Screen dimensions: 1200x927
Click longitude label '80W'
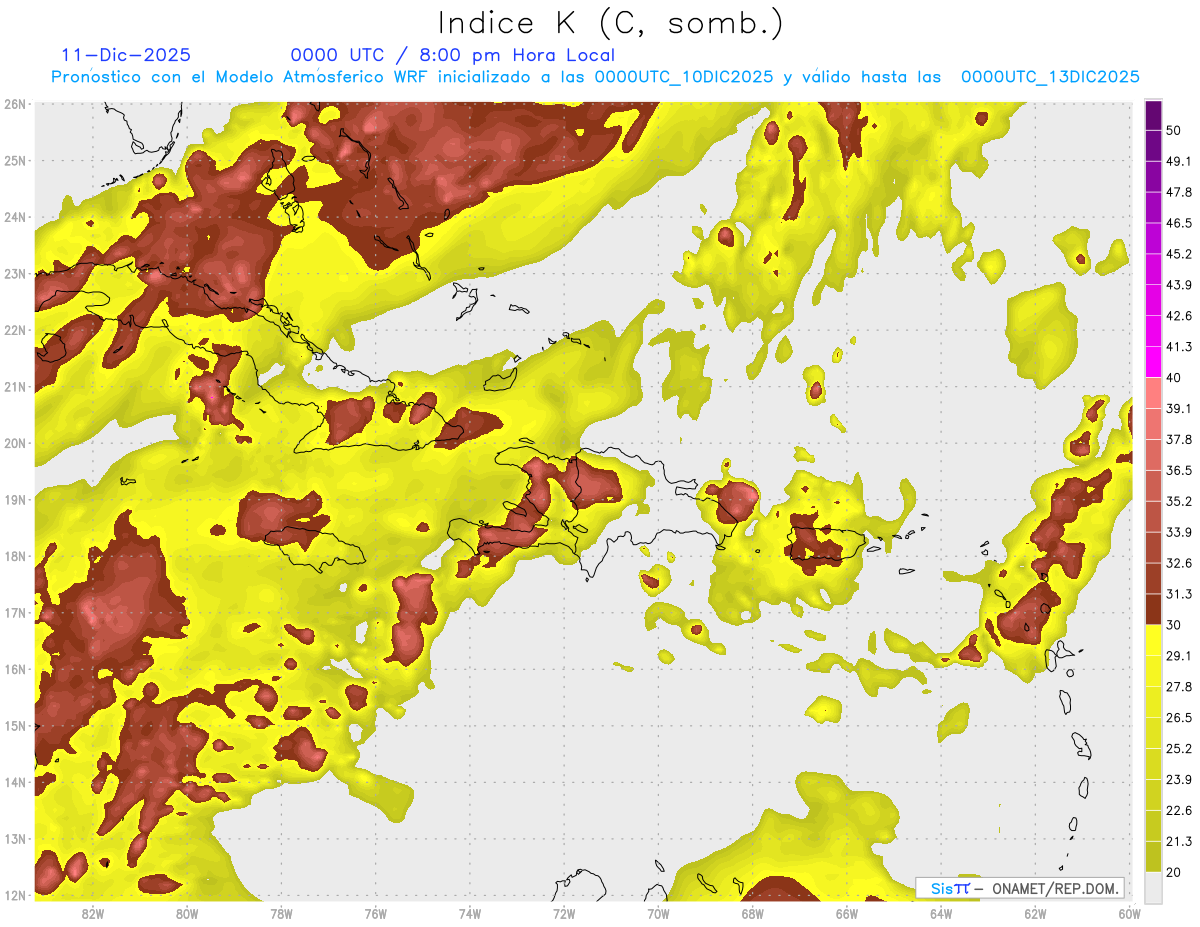coord(187,913)
